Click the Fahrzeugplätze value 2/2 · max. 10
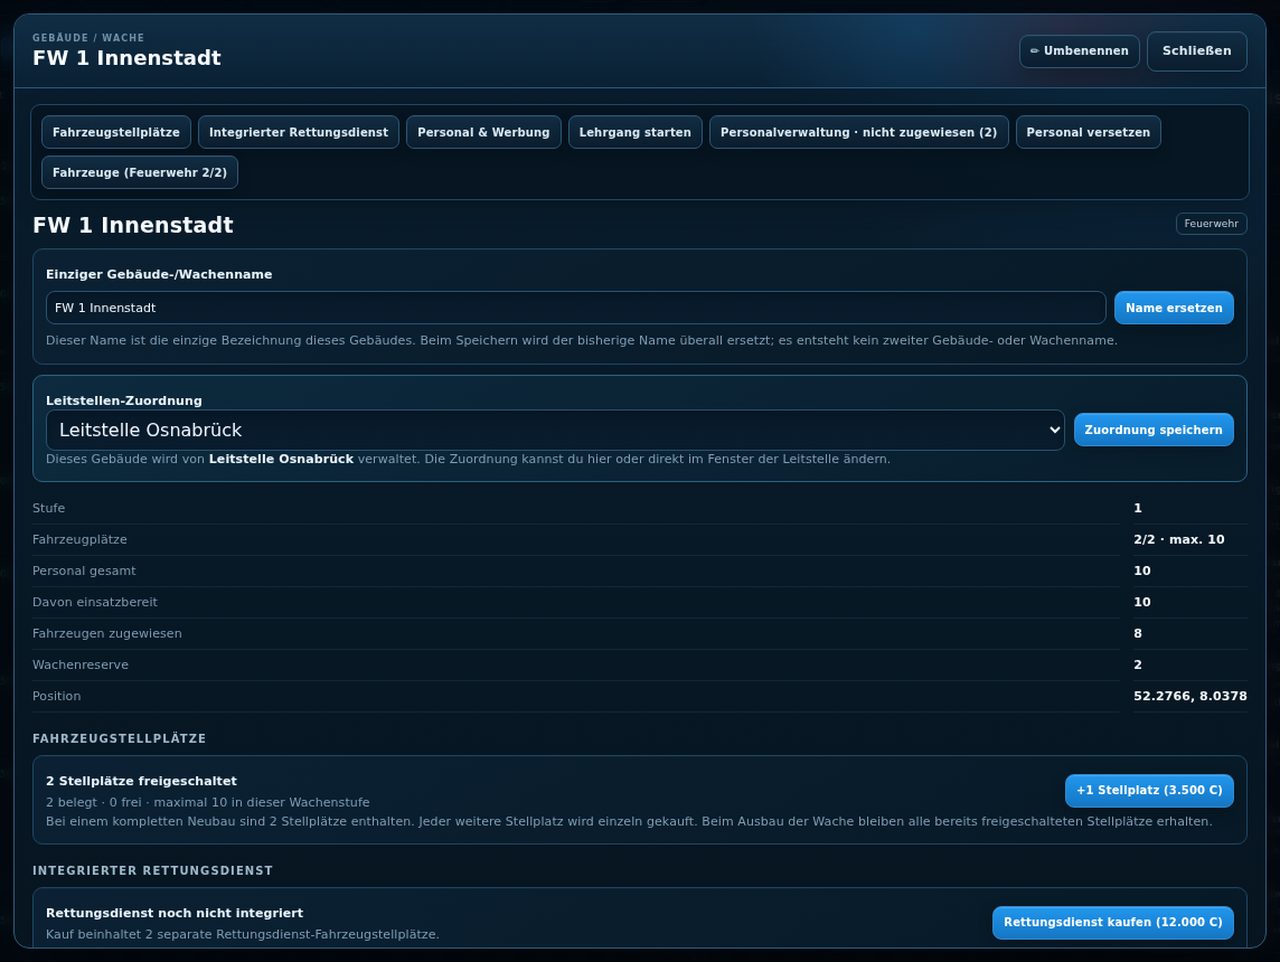Viewport: 1280px width, 962px height. pyautogui.click(x=1179, y=539)
